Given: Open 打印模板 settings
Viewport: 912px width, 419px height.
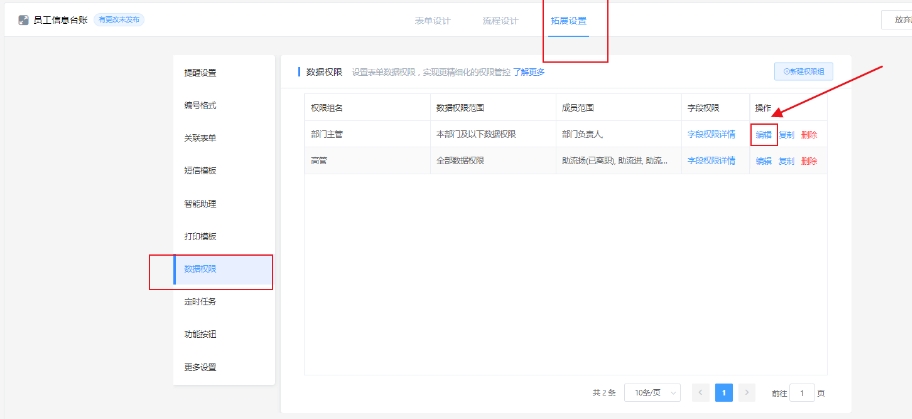Looking at the screenshot, I should click(200, 236).
